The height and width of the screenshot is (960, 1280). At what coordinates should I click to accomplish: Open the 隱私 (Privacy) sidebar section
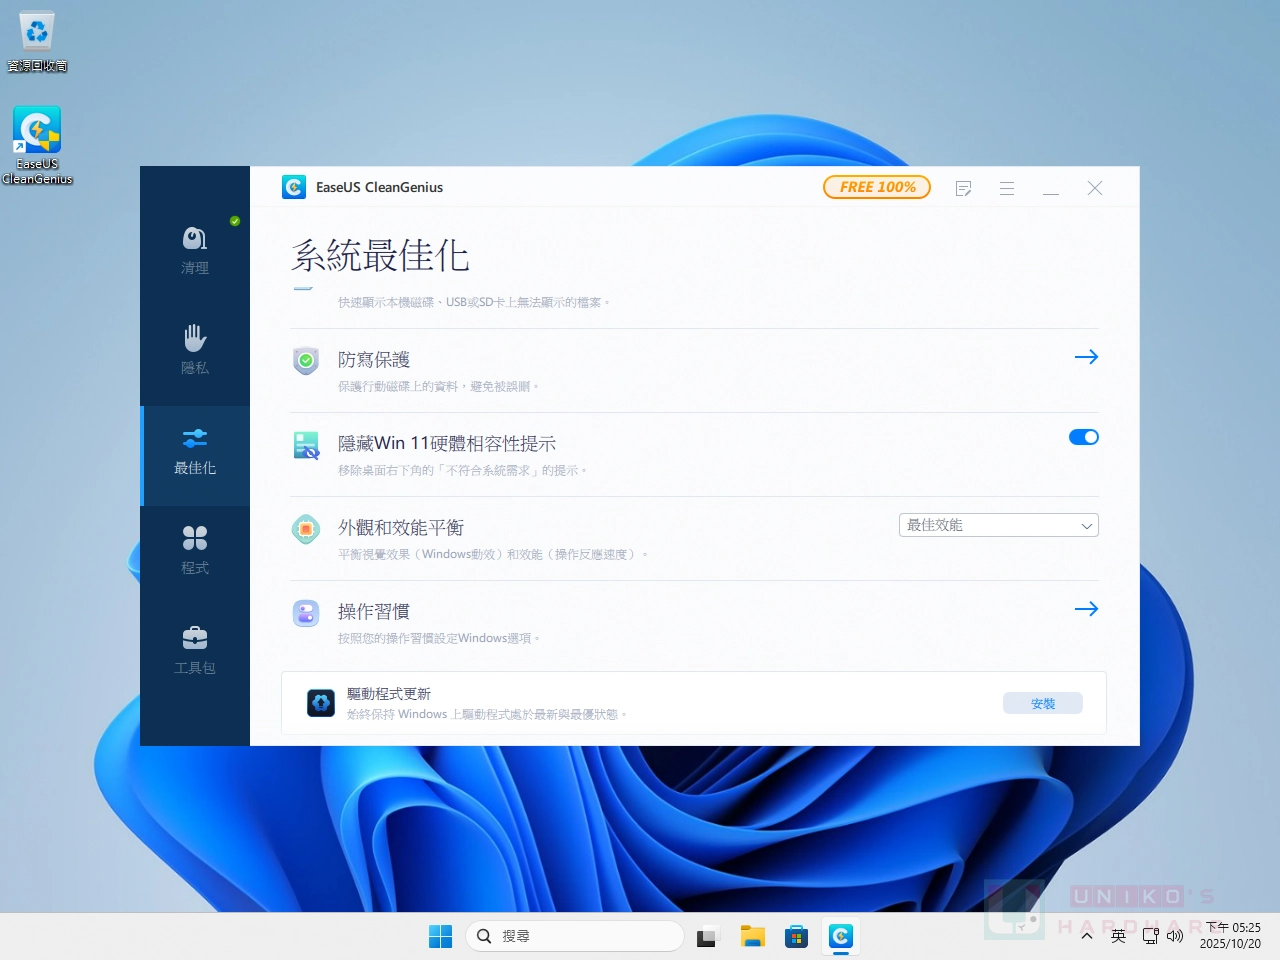195,350
